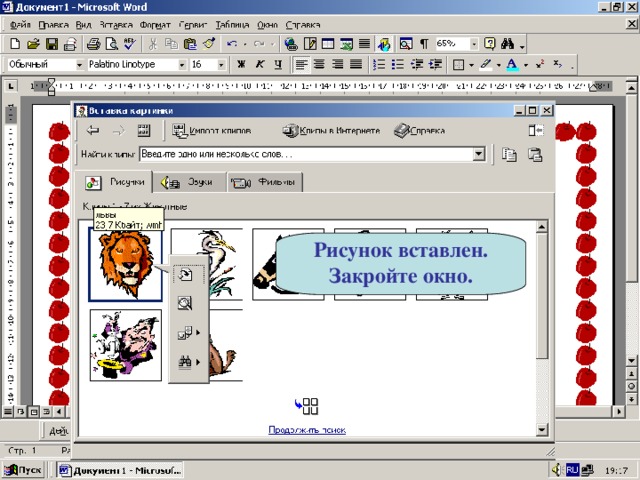The image size is (640, 480).
Task: Toggle the Drawing toolbar icon
Action: [x=384, y=44]
